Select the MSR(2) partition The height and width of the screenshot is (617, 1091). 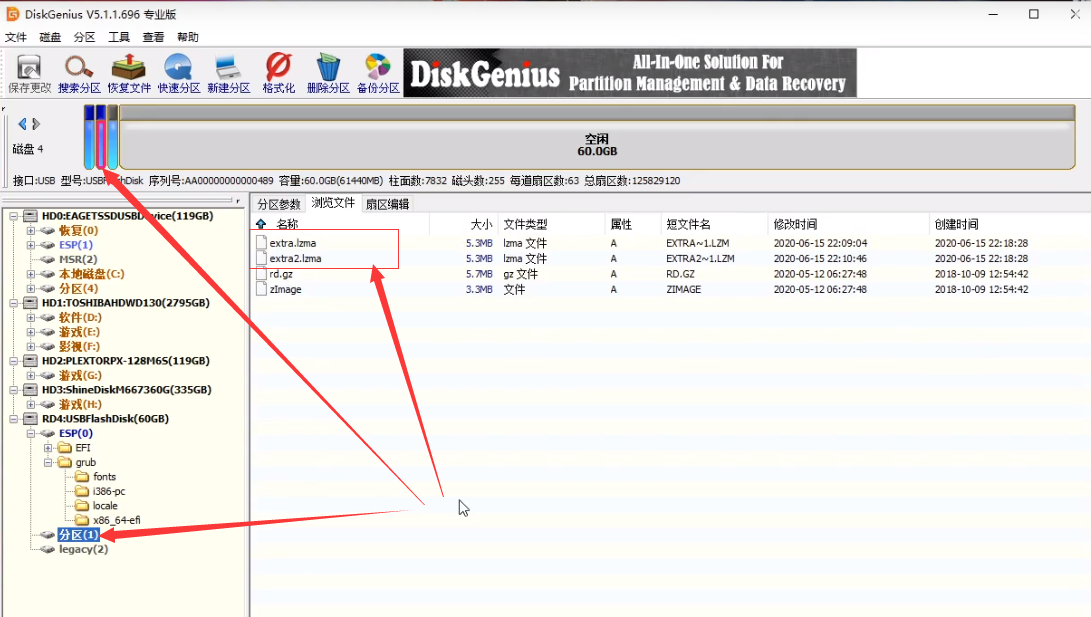pyautogui.click(x=78, y=259)
